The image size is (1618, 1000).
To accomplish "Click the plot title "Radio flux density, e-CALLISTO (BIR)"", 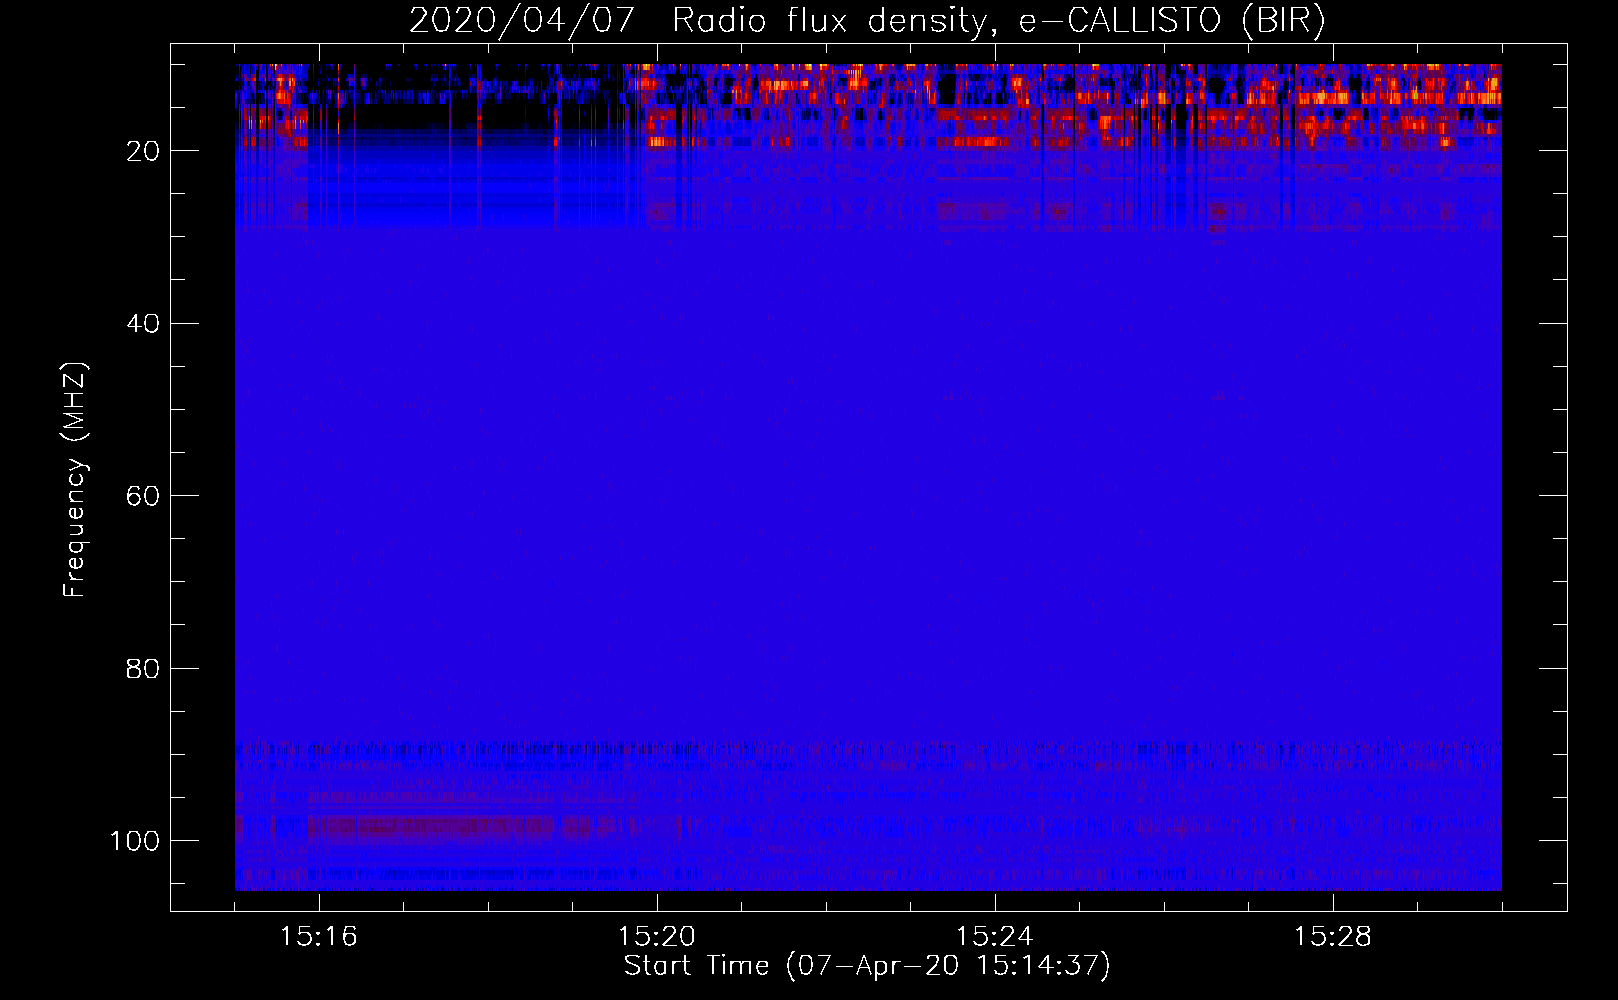I will tap(999, 21).
